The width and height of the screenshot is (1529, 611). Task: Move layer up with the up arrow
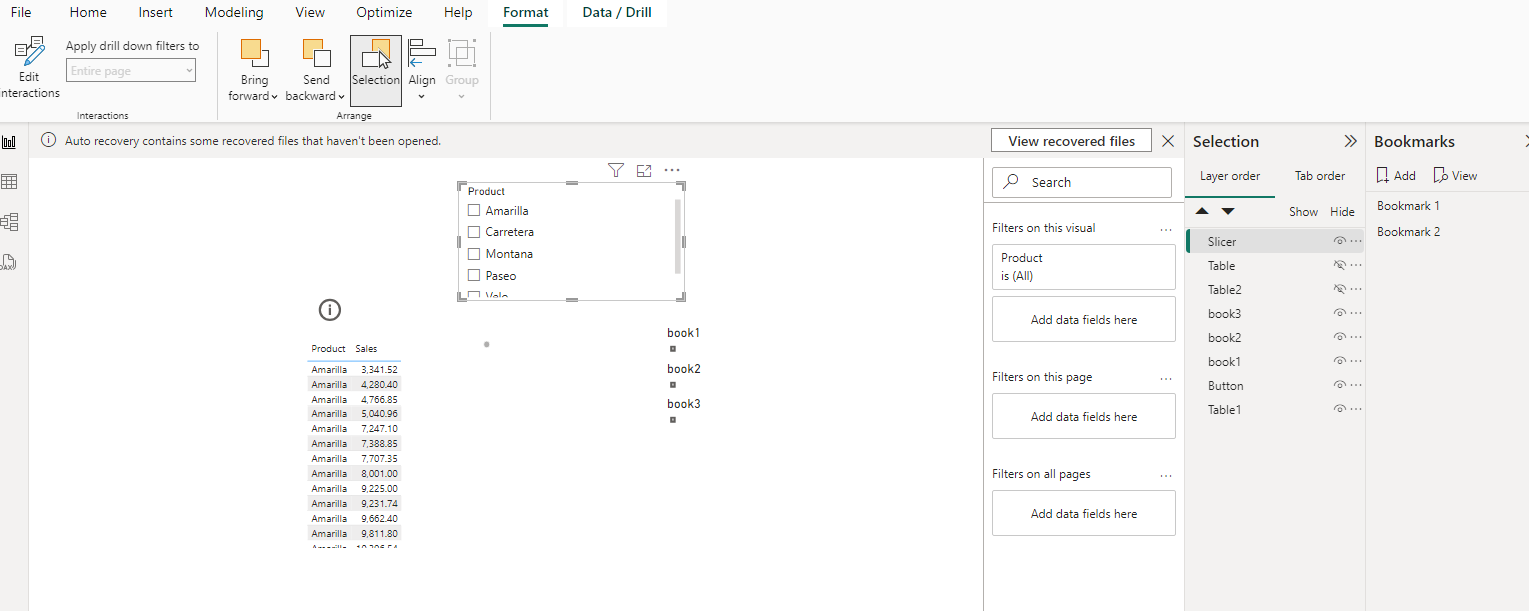(x=1202, y=211)
